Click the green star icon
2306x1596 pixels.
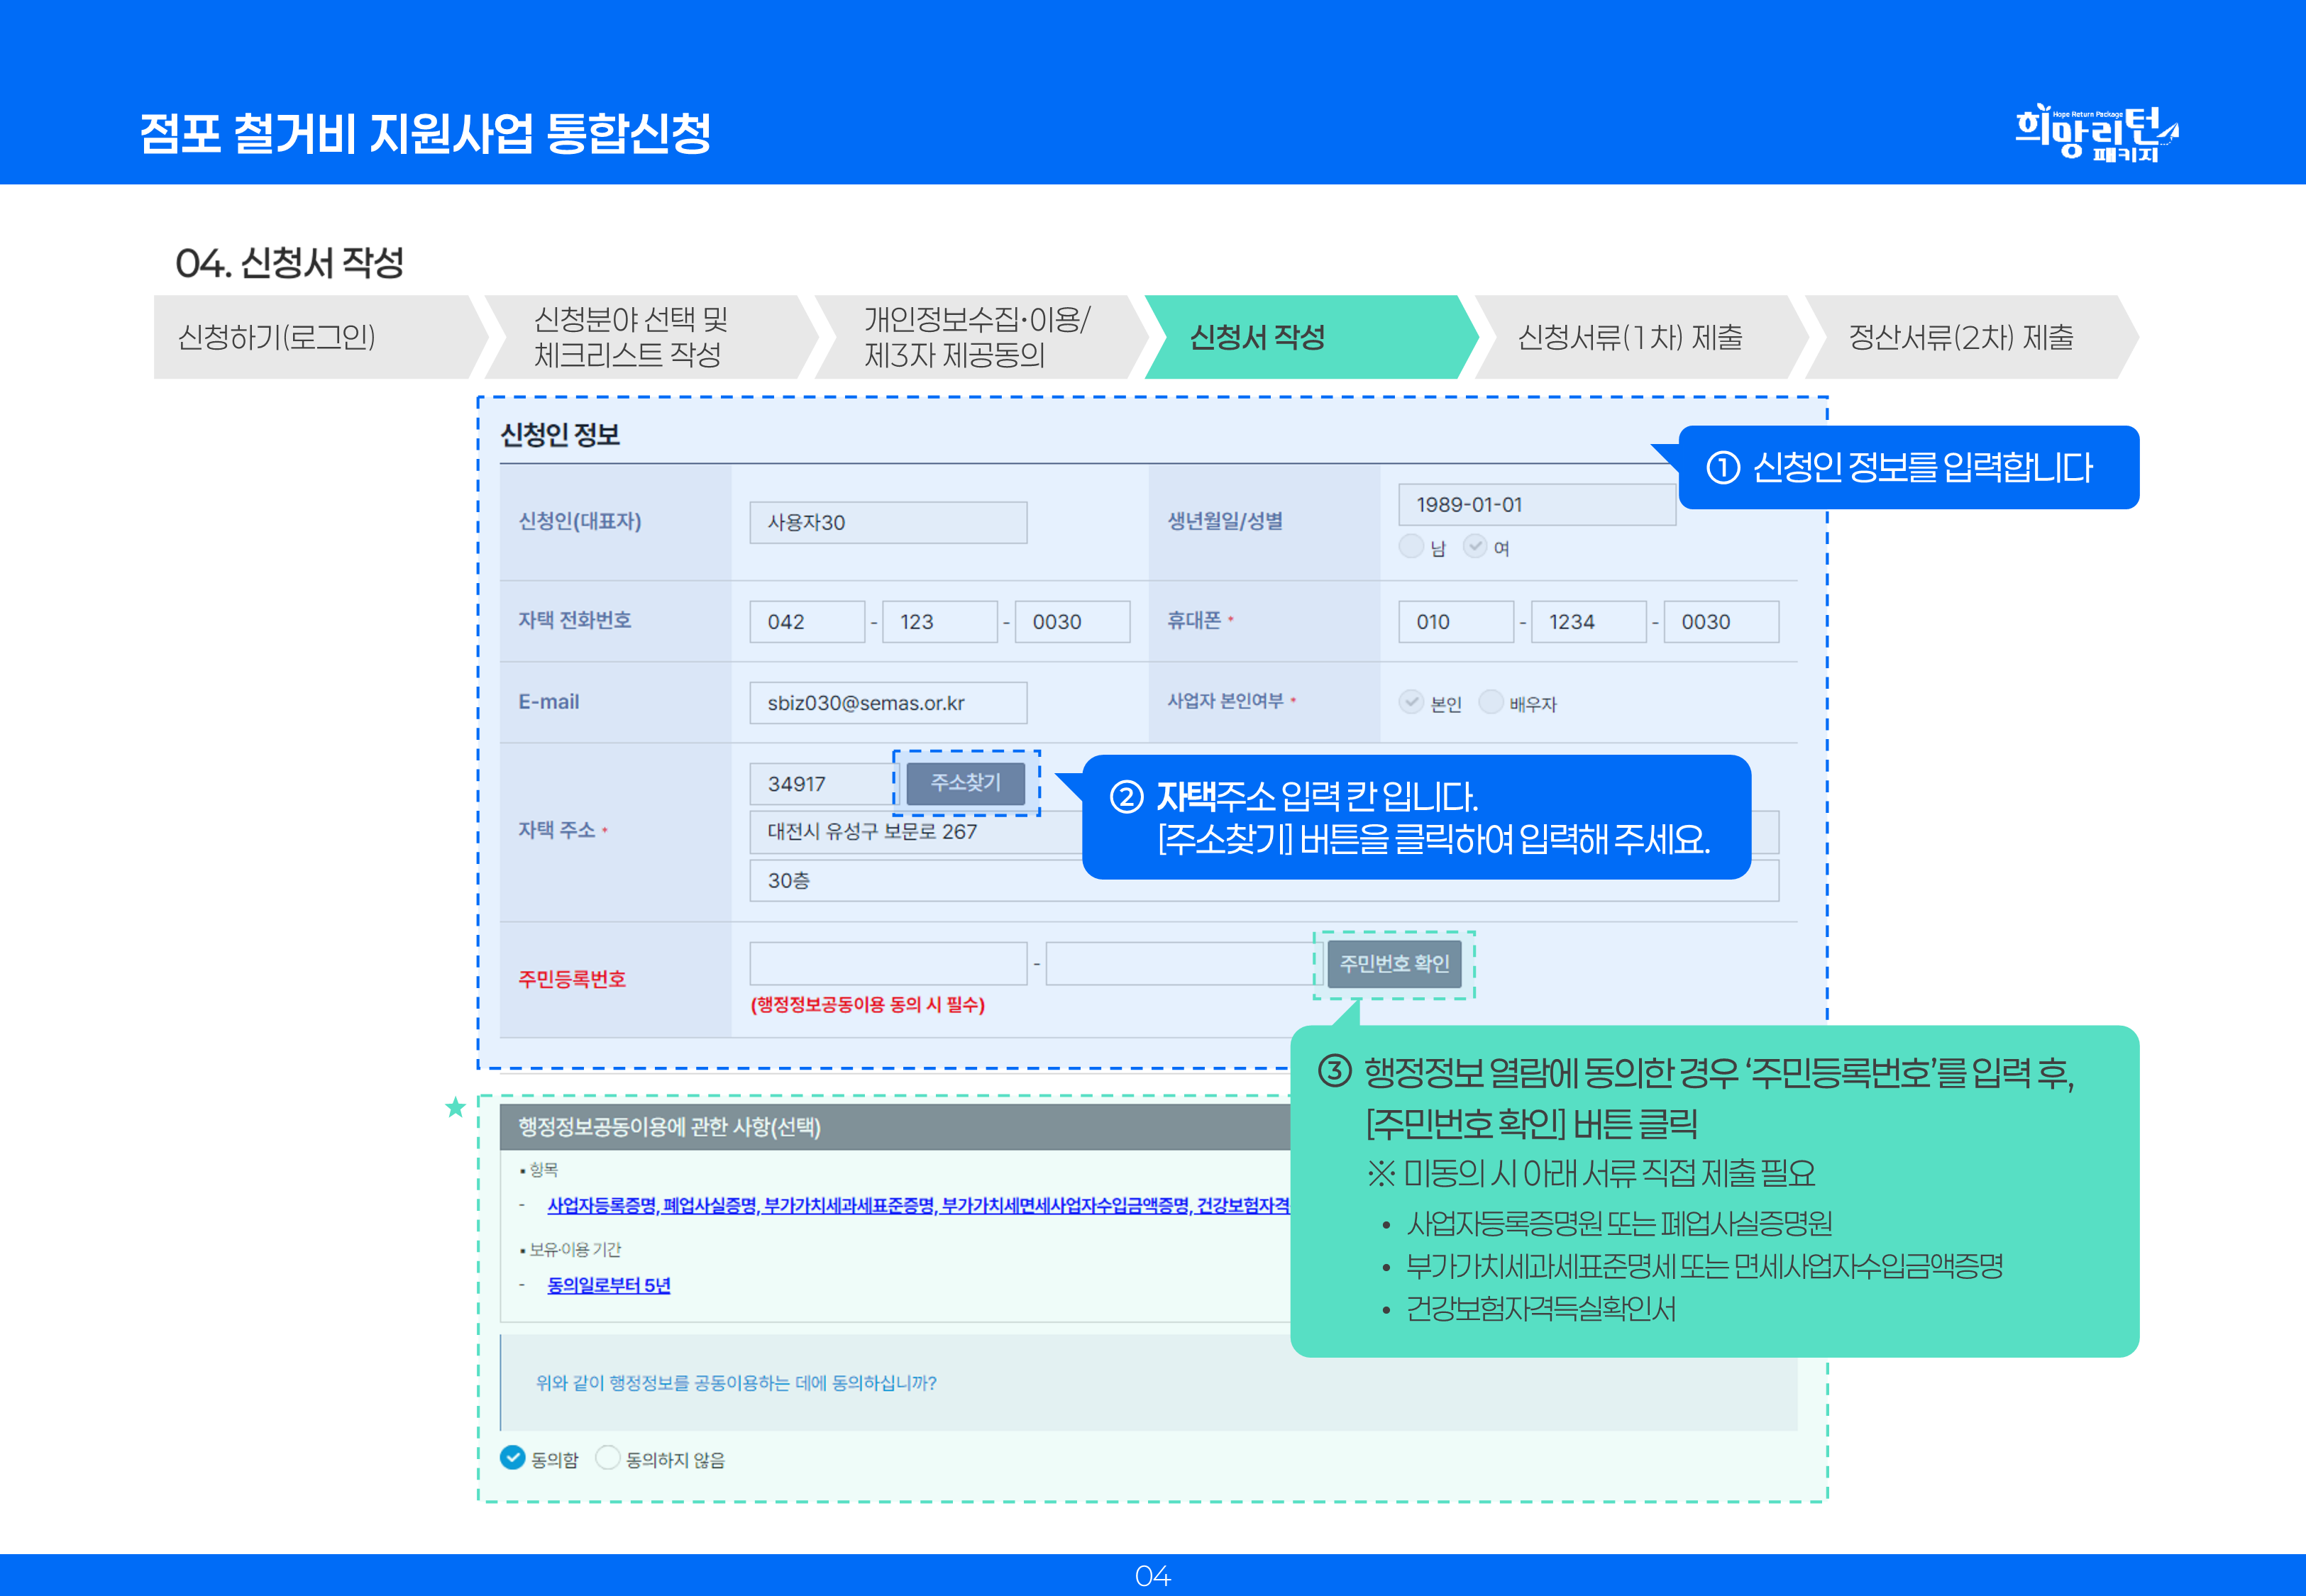(456, 1107)
